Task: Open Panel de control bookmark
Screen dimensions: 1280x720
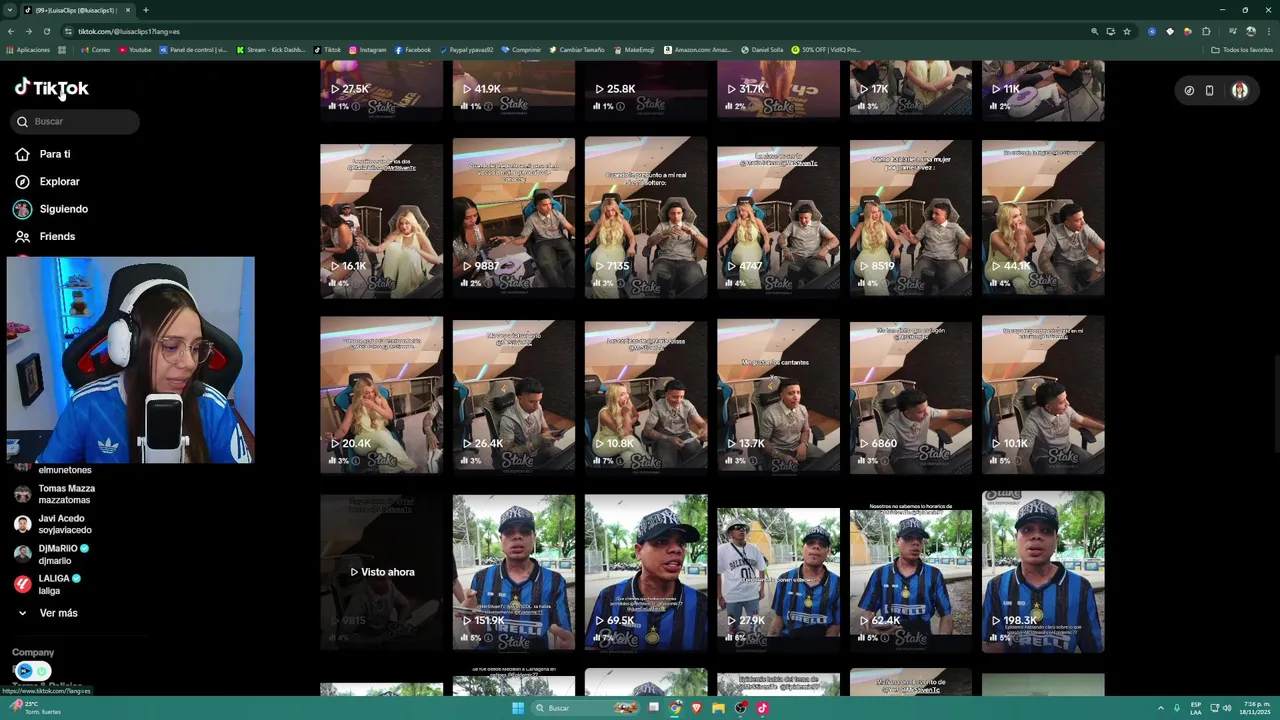Action: point(193,49)
